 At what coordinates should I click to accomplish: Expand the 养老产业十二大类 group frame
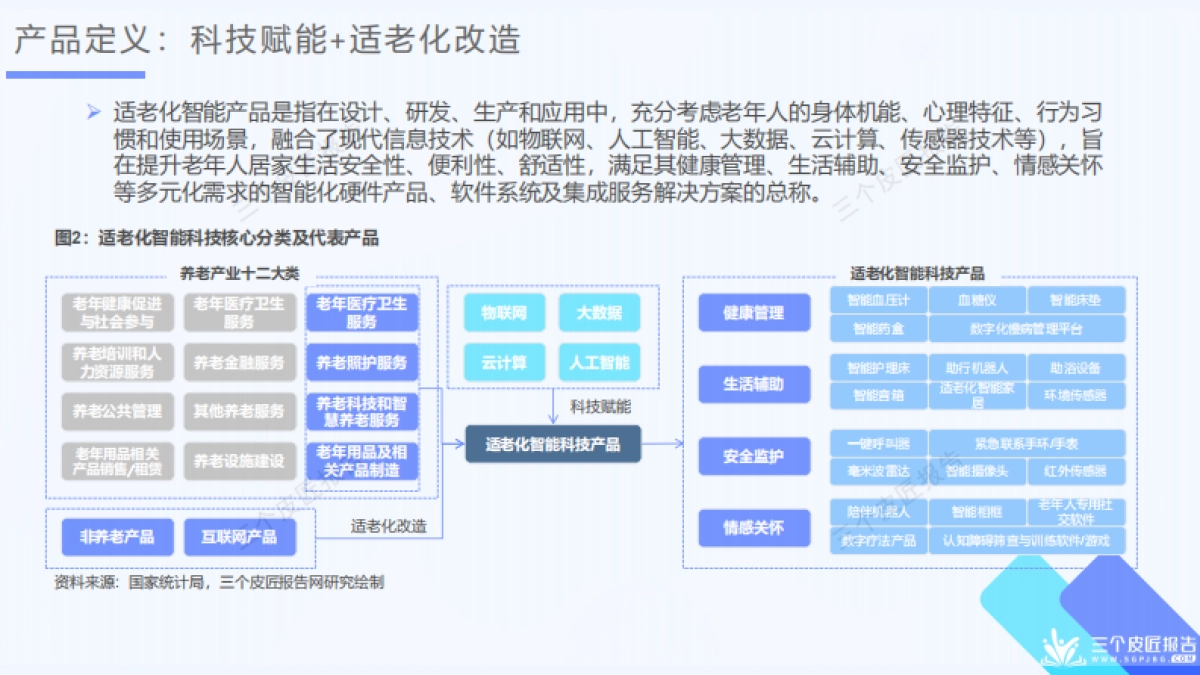(241, 271)
